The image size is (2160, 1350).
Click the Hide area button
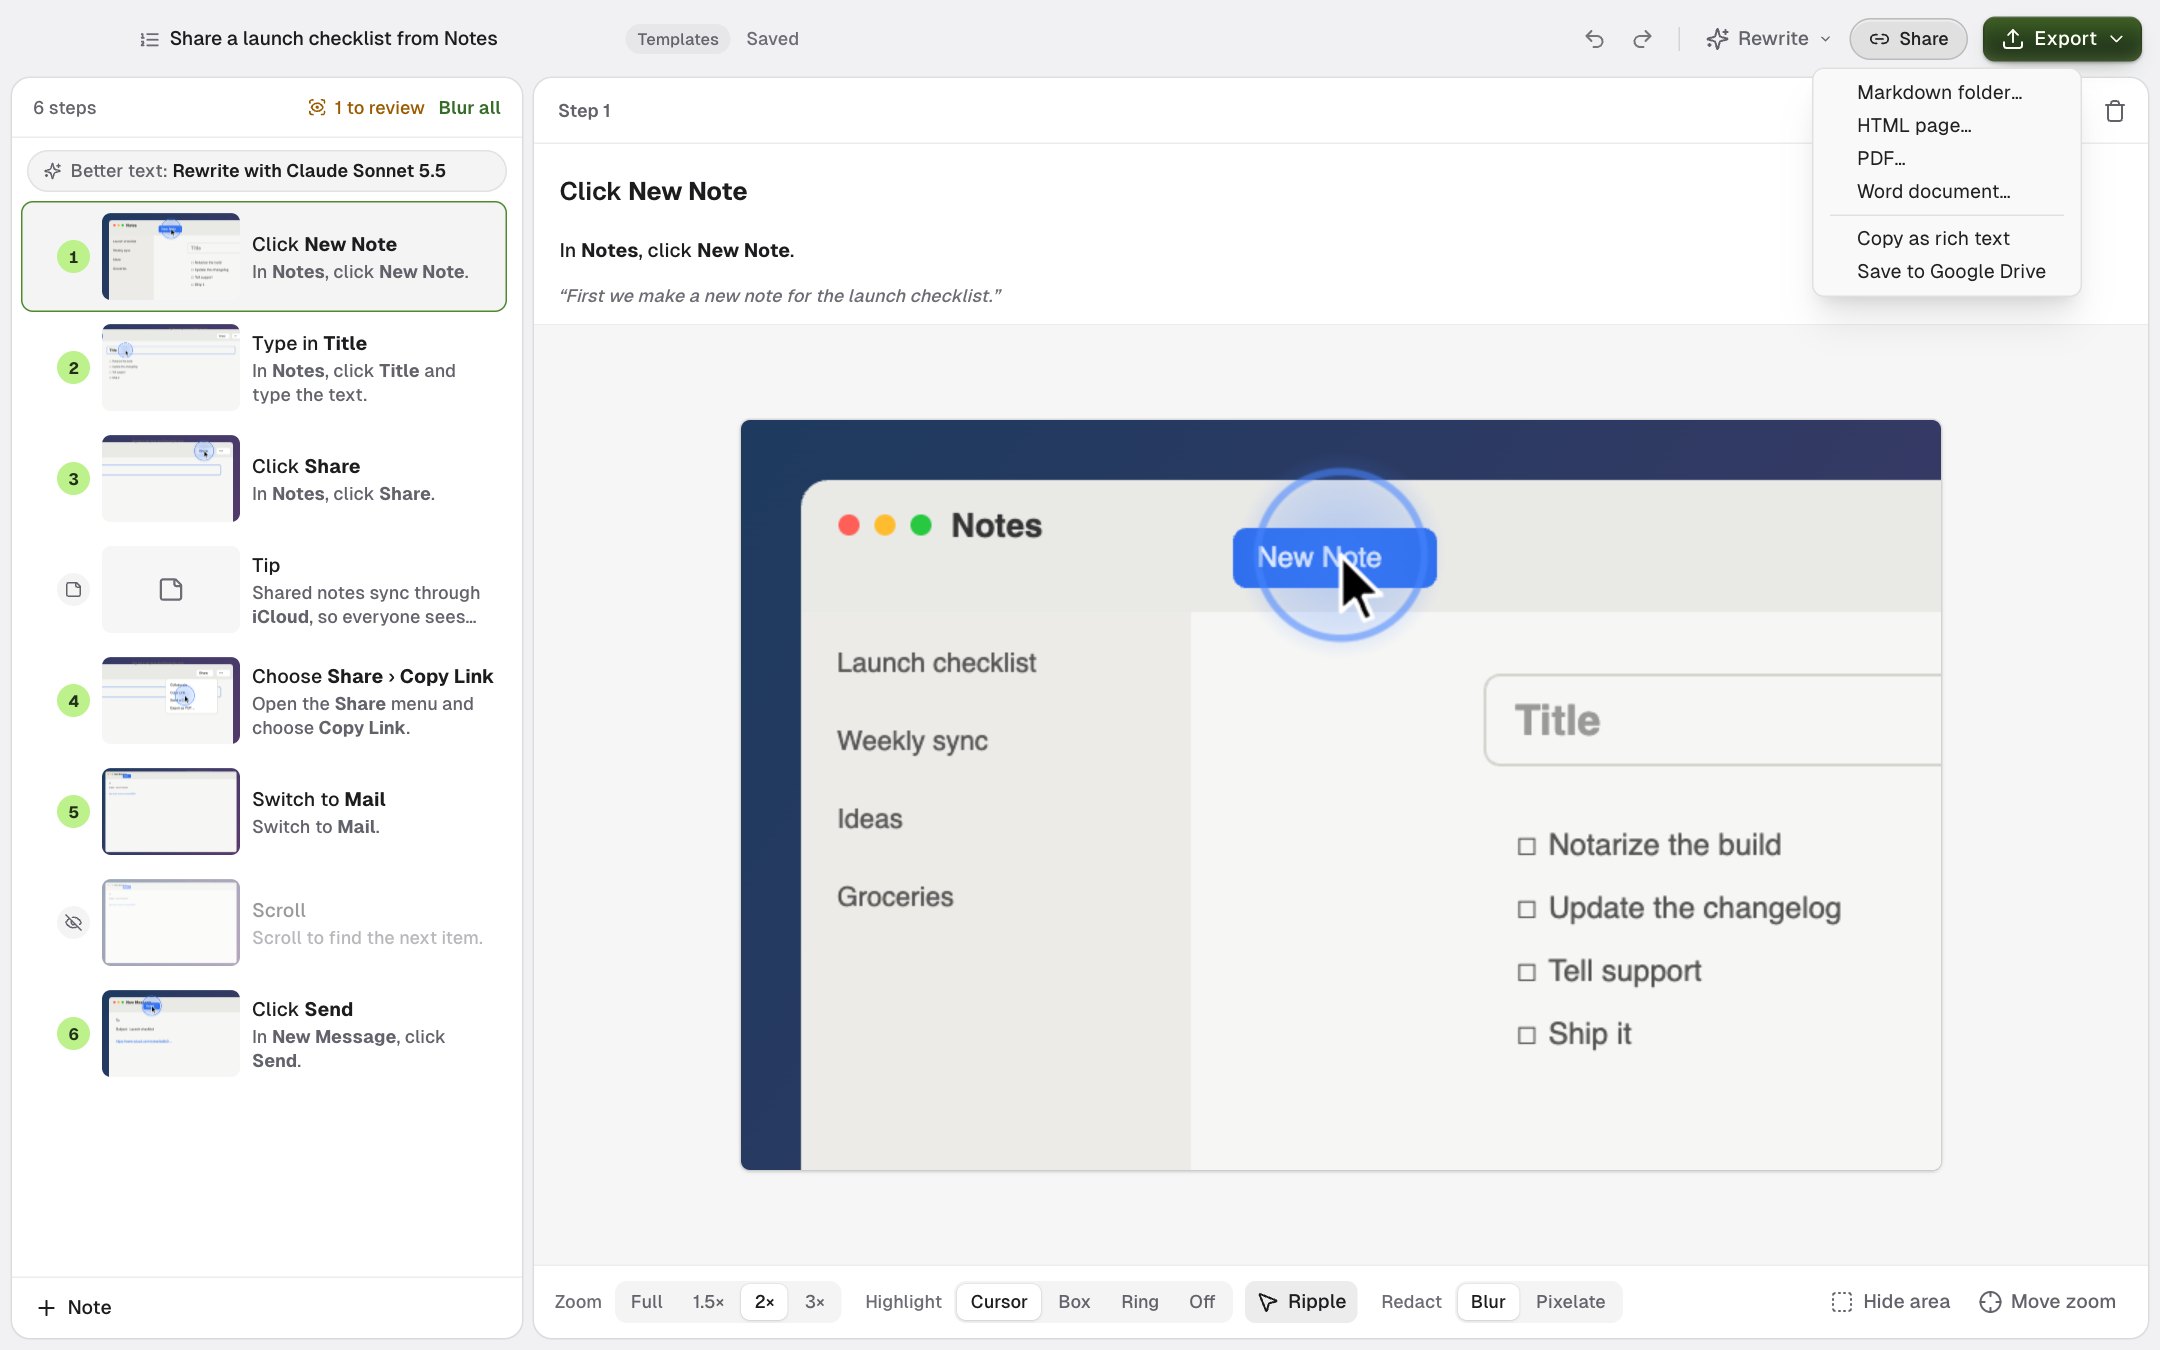[1890, 1301]
